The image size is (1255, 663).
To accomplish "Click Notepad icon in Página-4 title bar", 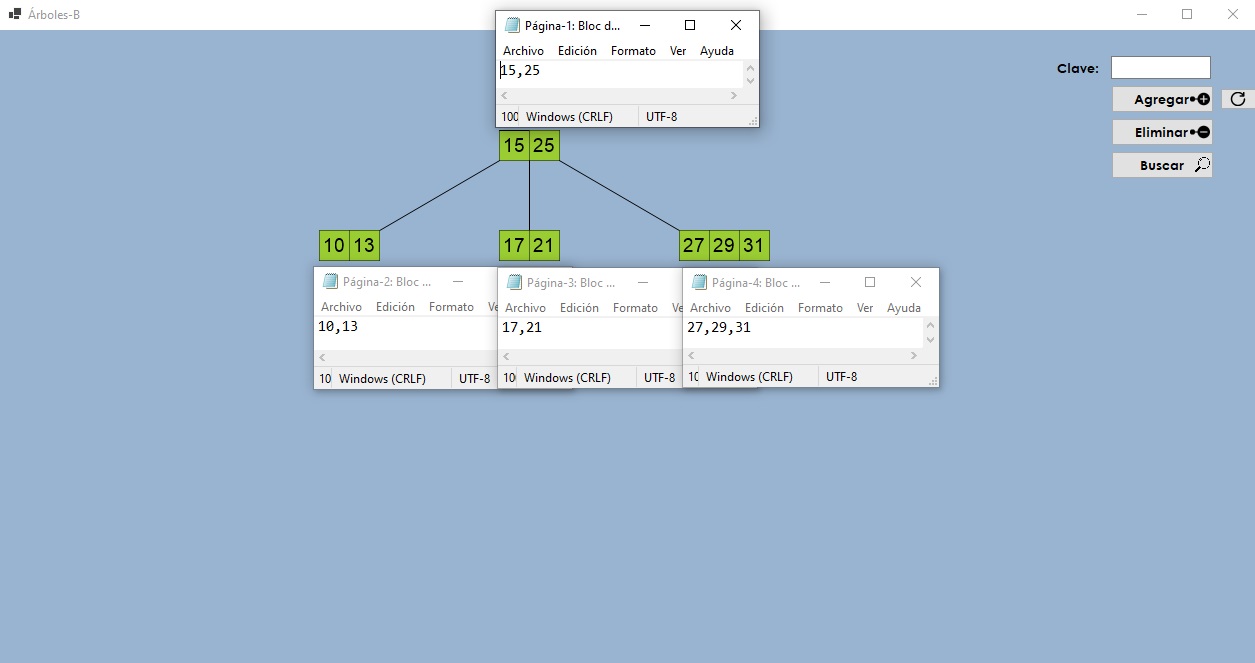I will click(x=698, y=281).
